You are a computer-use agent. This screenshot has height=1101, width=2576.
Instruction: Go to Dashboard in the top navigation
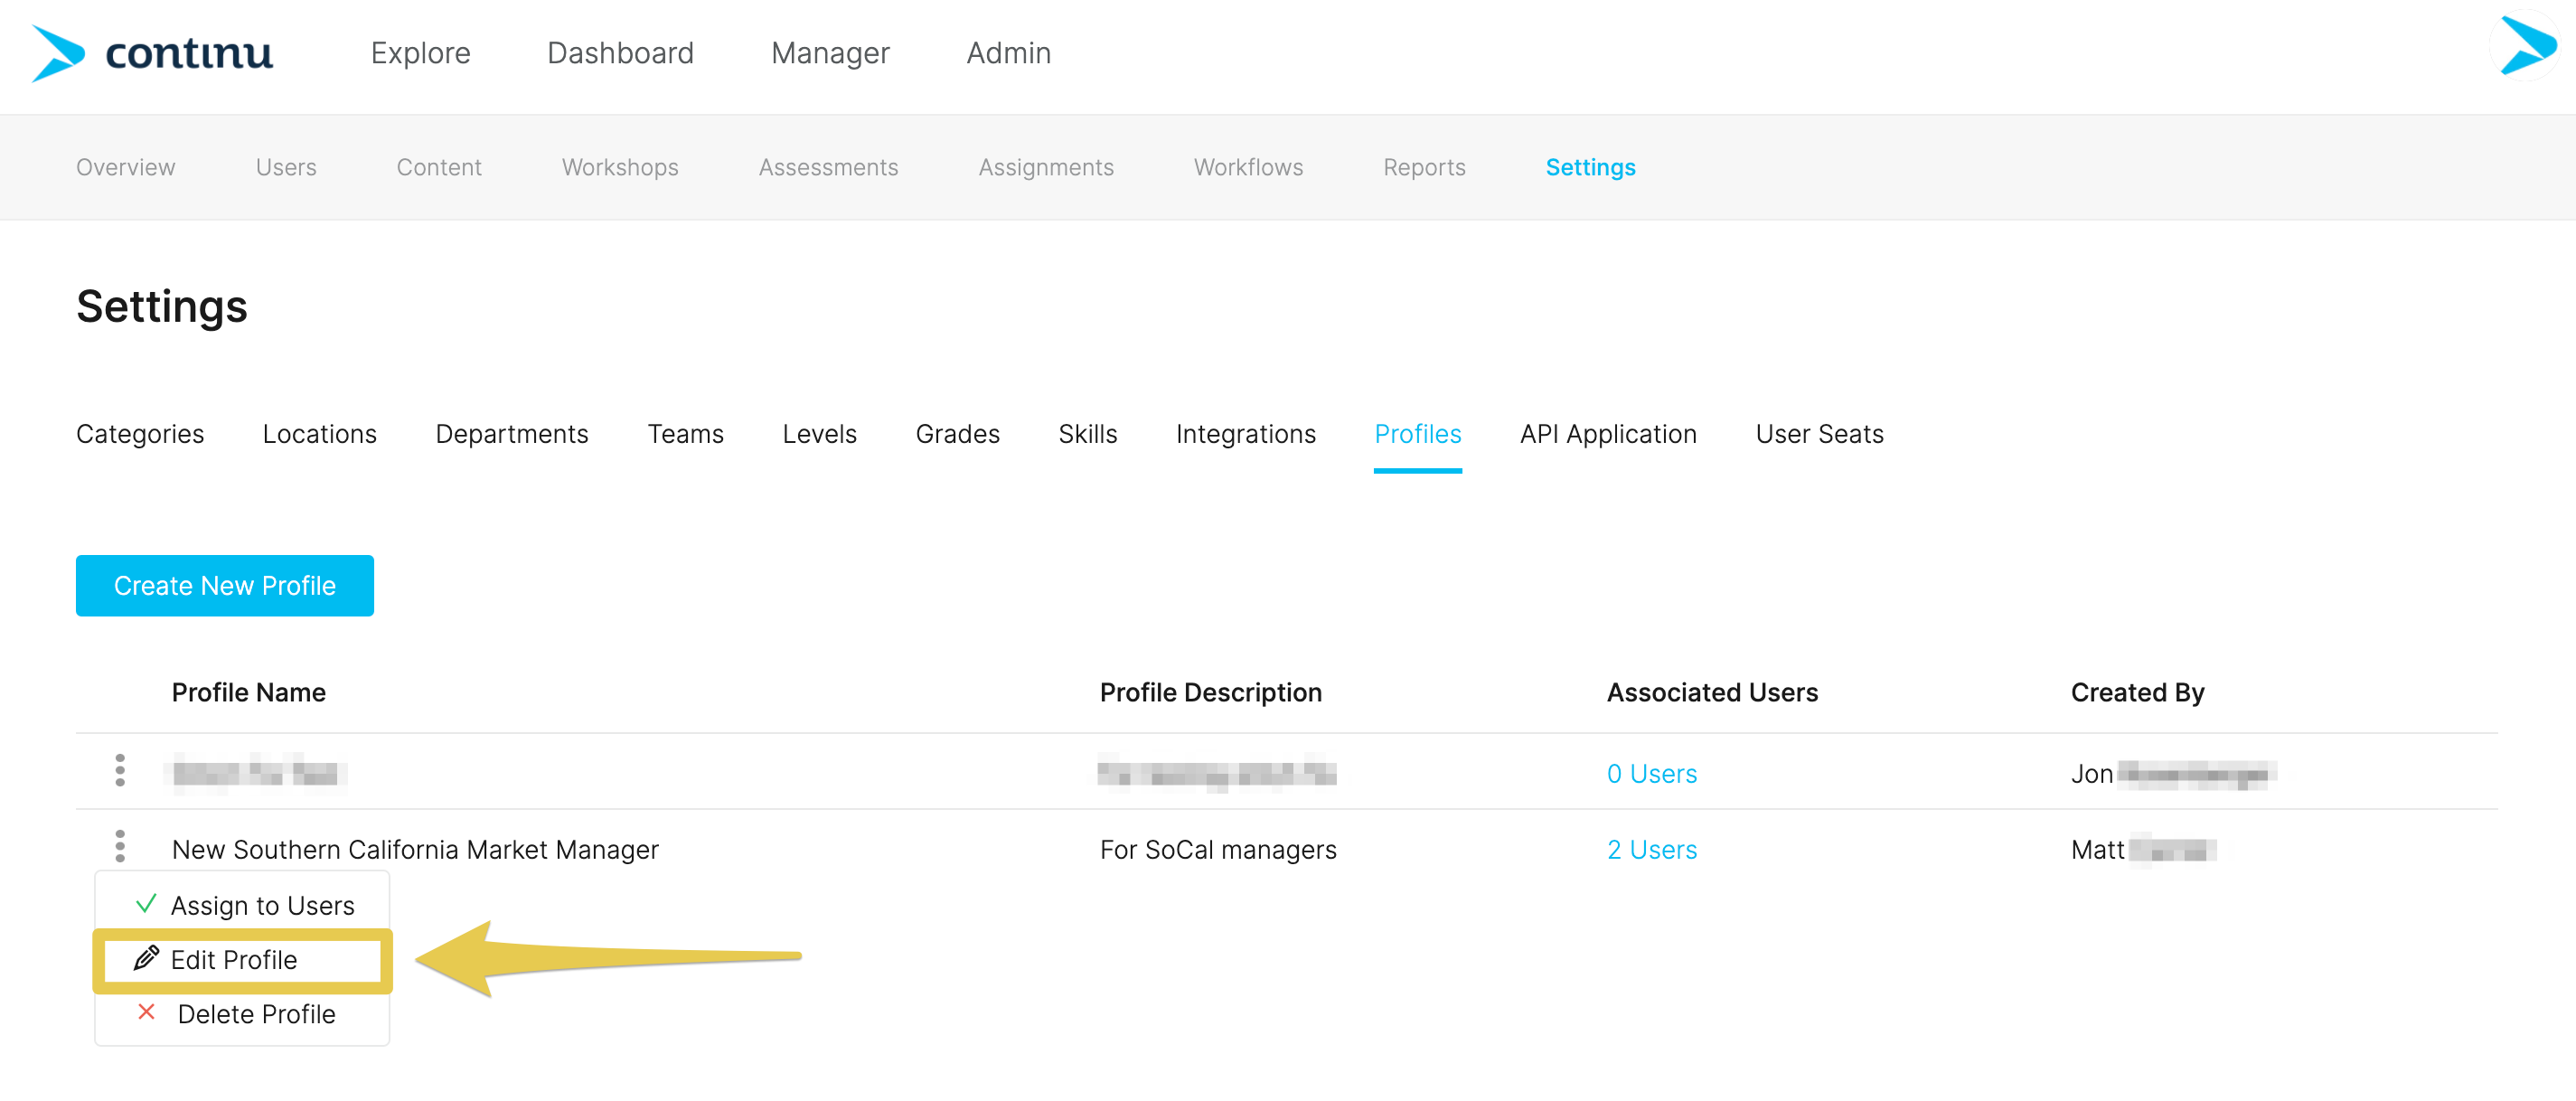click(x=620, y=53)
